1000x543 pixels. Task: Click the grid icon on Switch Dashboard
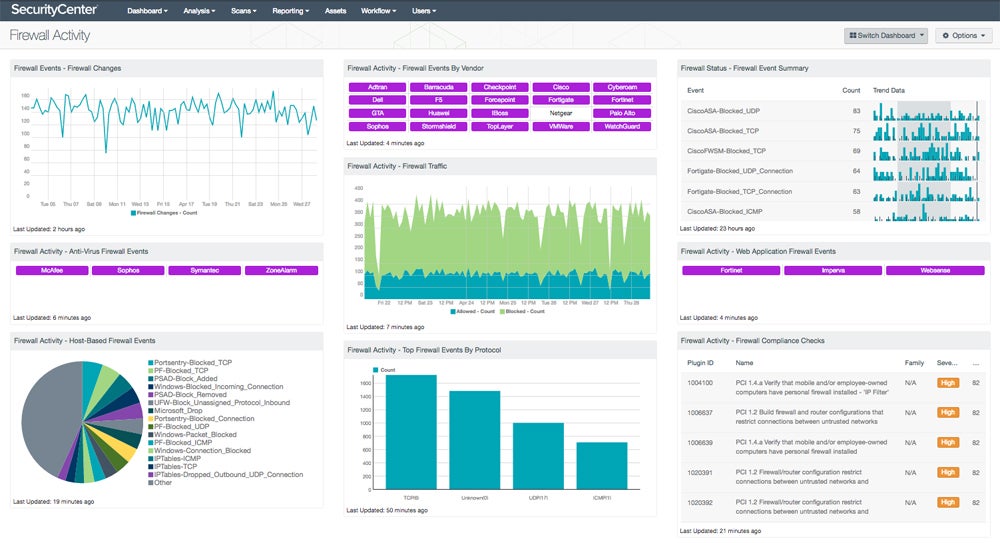[x=853, y=36]
